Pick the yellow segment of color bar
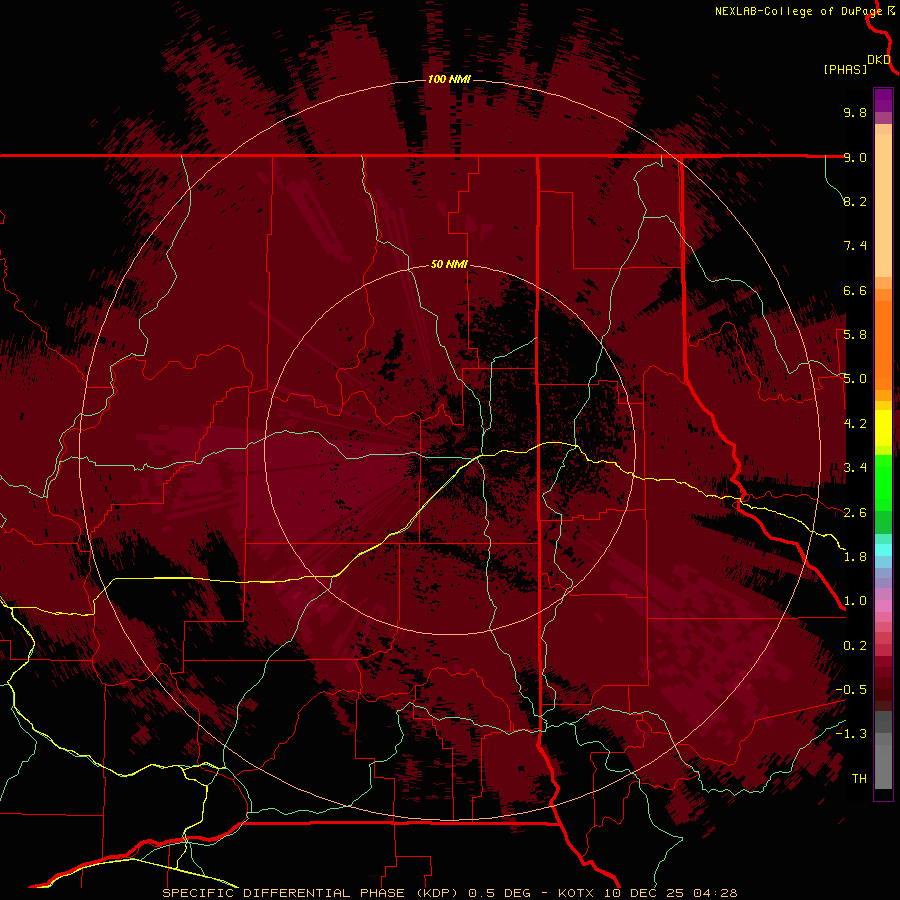Image resolution: width=900 pixels, height=900 pixels. tap(883, 428)
